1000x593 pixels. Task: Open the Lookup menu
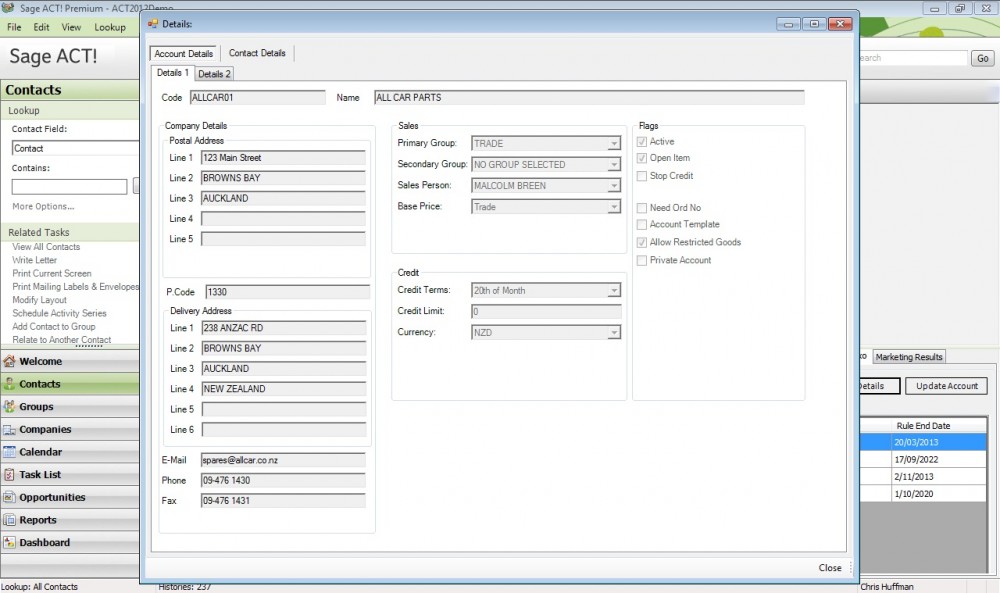(x=110, y=27)
